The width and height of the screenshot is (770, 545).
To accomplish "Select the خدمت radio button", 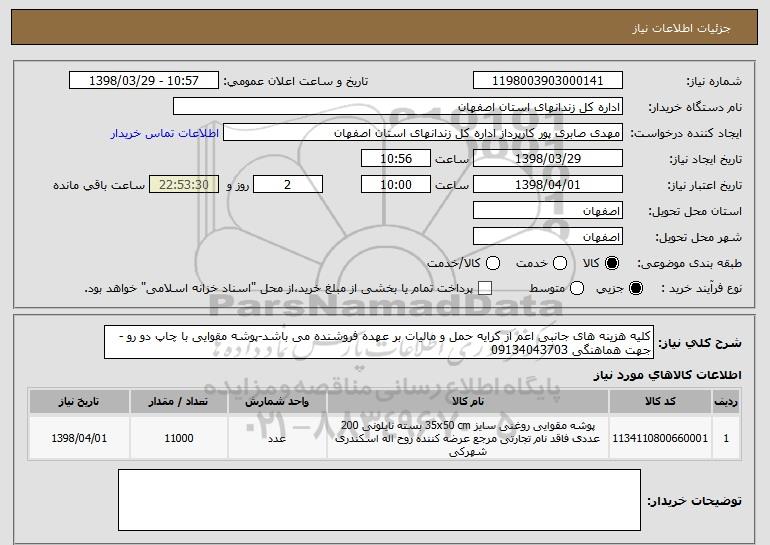I will (560, 263).
